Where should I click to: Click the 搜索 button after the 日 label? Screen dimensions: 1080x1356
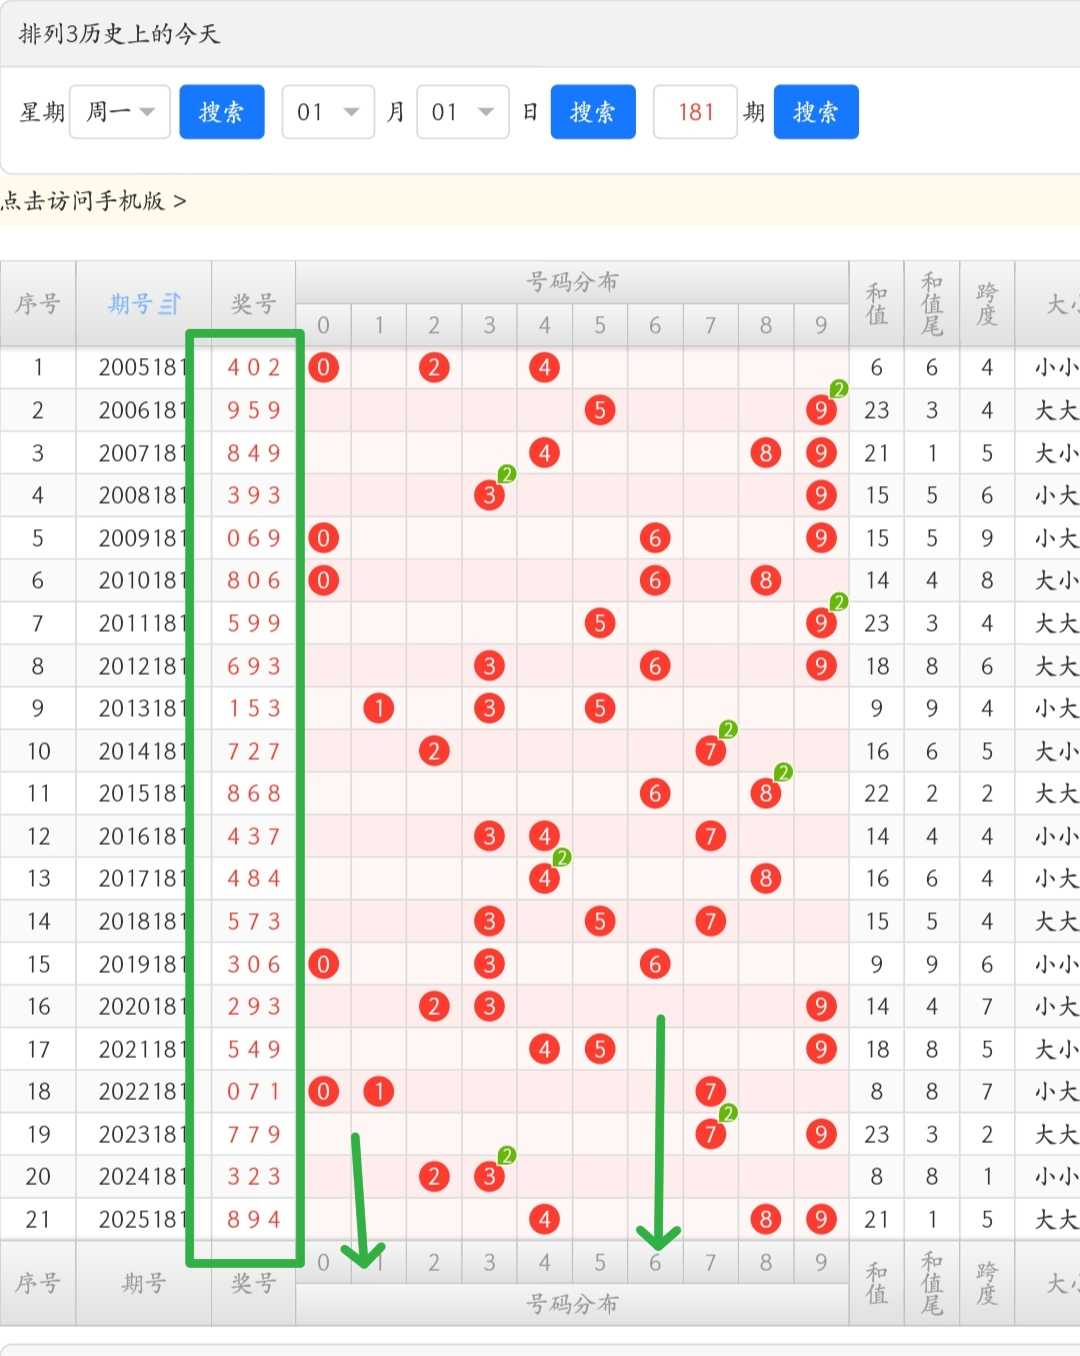[593, 112]
